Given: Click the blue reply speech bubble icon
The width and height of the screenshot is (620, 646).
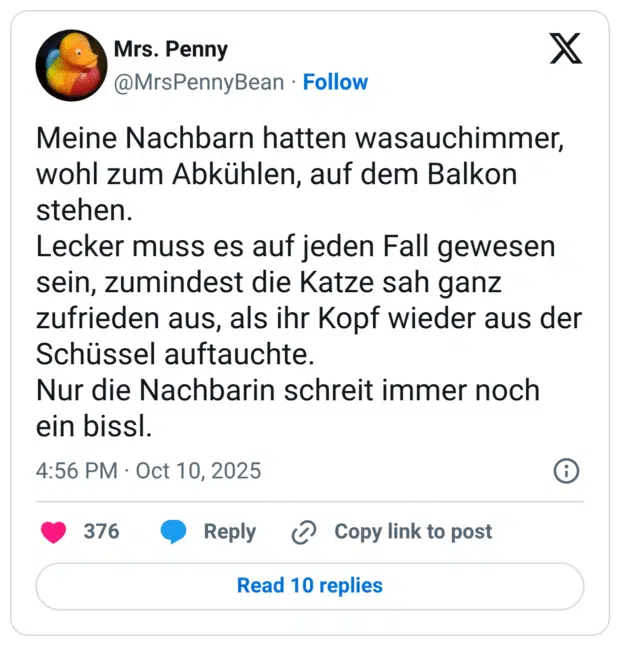Looking at the screenshot, I should click(174, 532).
